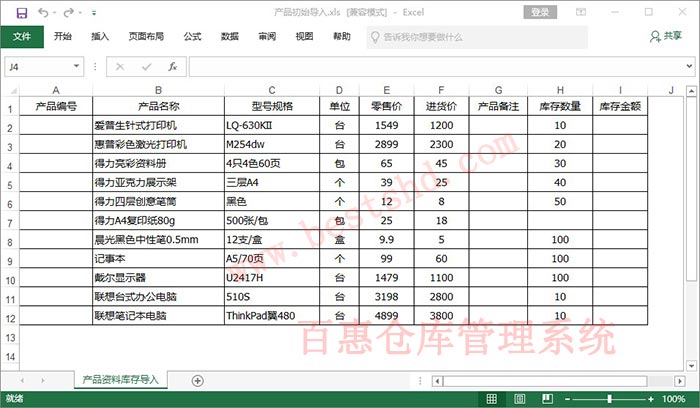Click the 告诉我你想要做什么 search box
Screen dimensions: 700x408
[x=477, y=37]
